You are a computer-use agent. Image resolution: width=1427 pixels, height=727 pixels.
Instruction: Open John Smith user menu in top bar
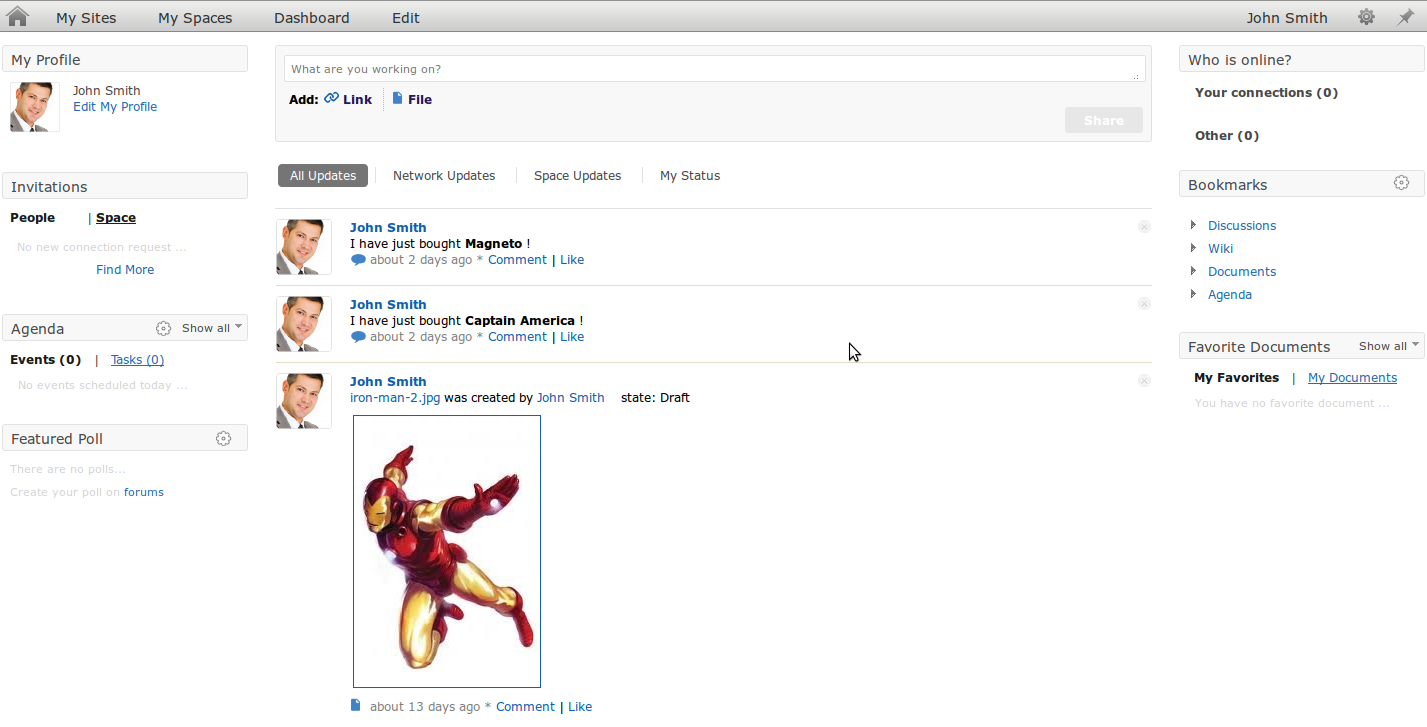tap(1287, 18)
